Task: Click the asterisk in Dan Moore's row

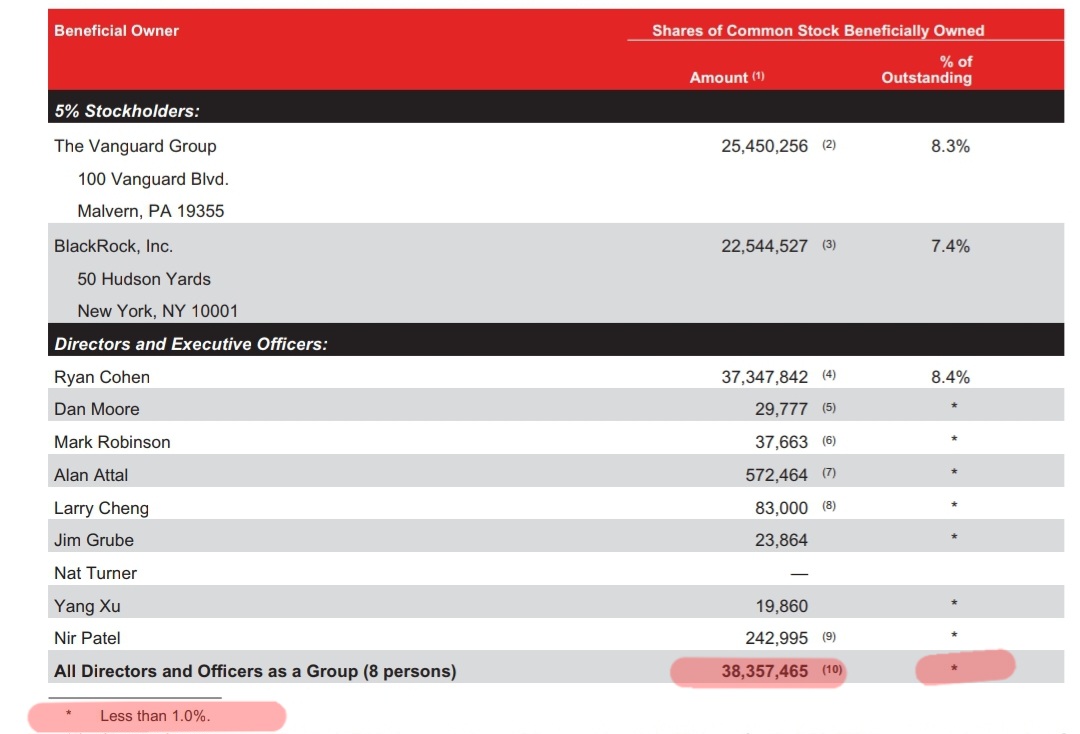Action: (954, 406)
